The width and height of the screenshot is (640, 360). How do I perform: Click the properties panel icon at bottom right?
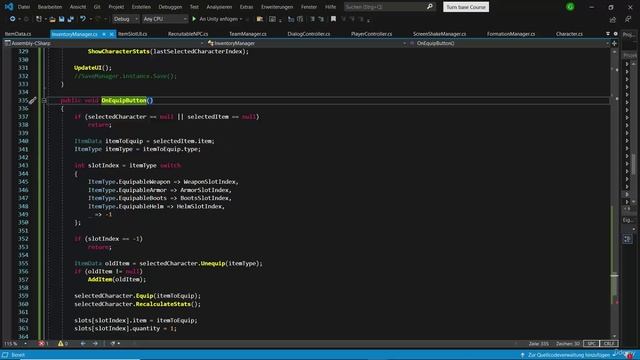[x=627, y=239]
